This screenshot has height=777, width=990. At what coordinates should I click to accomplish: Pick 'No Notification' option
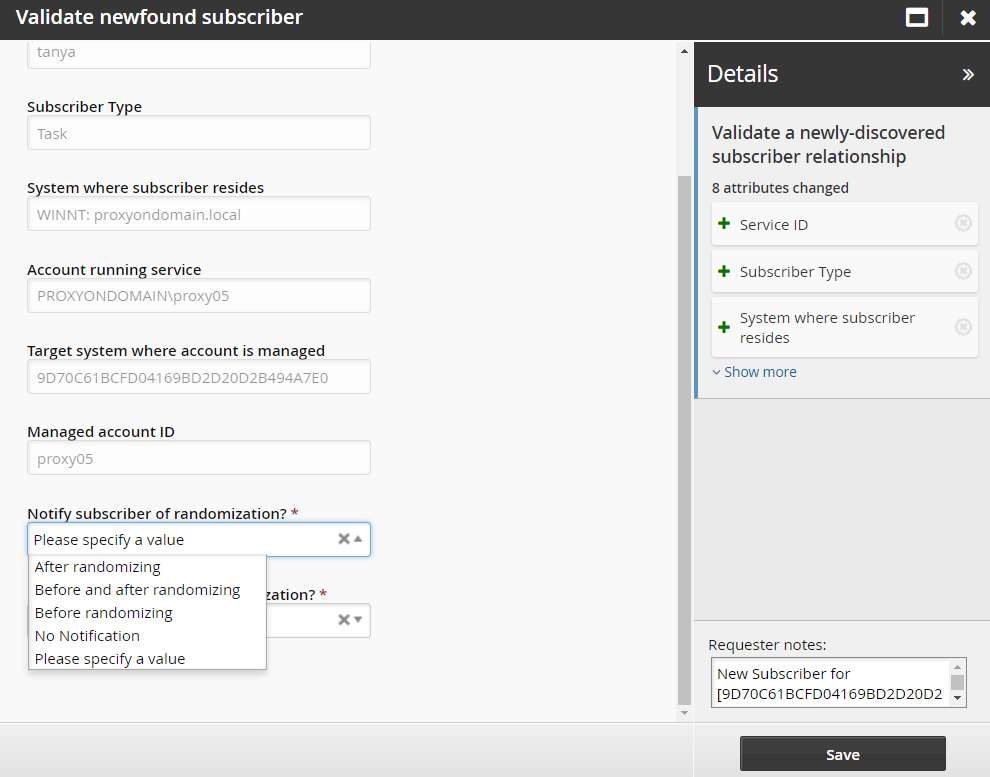pos(88,636)
